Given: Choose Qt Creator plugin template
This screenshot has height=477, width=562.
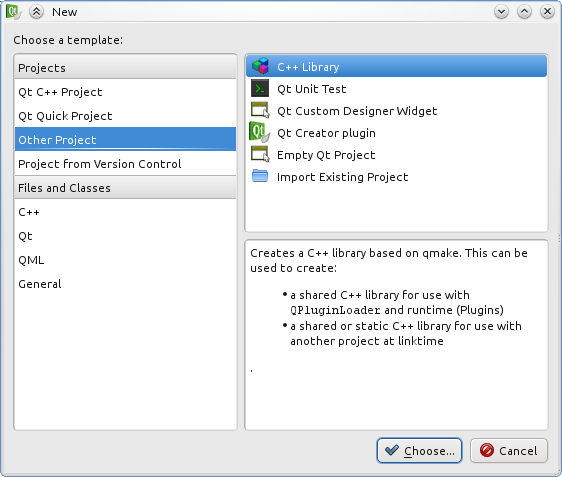Looking at the screenshot, I should click(x=396, y=133).
